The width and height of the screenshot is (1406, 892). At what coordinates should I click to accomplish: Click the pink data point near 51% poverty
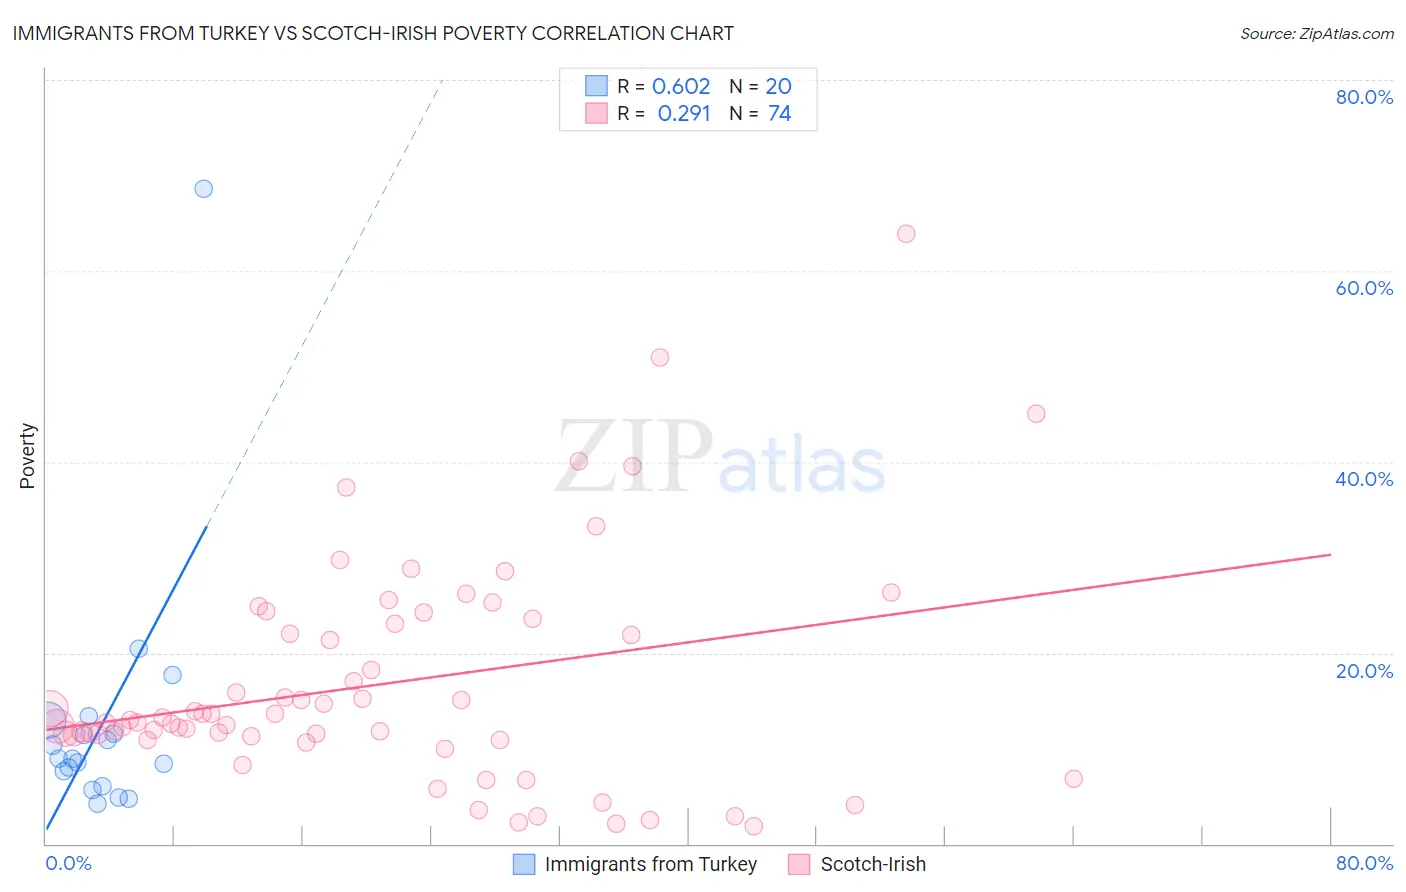(659, 357)
